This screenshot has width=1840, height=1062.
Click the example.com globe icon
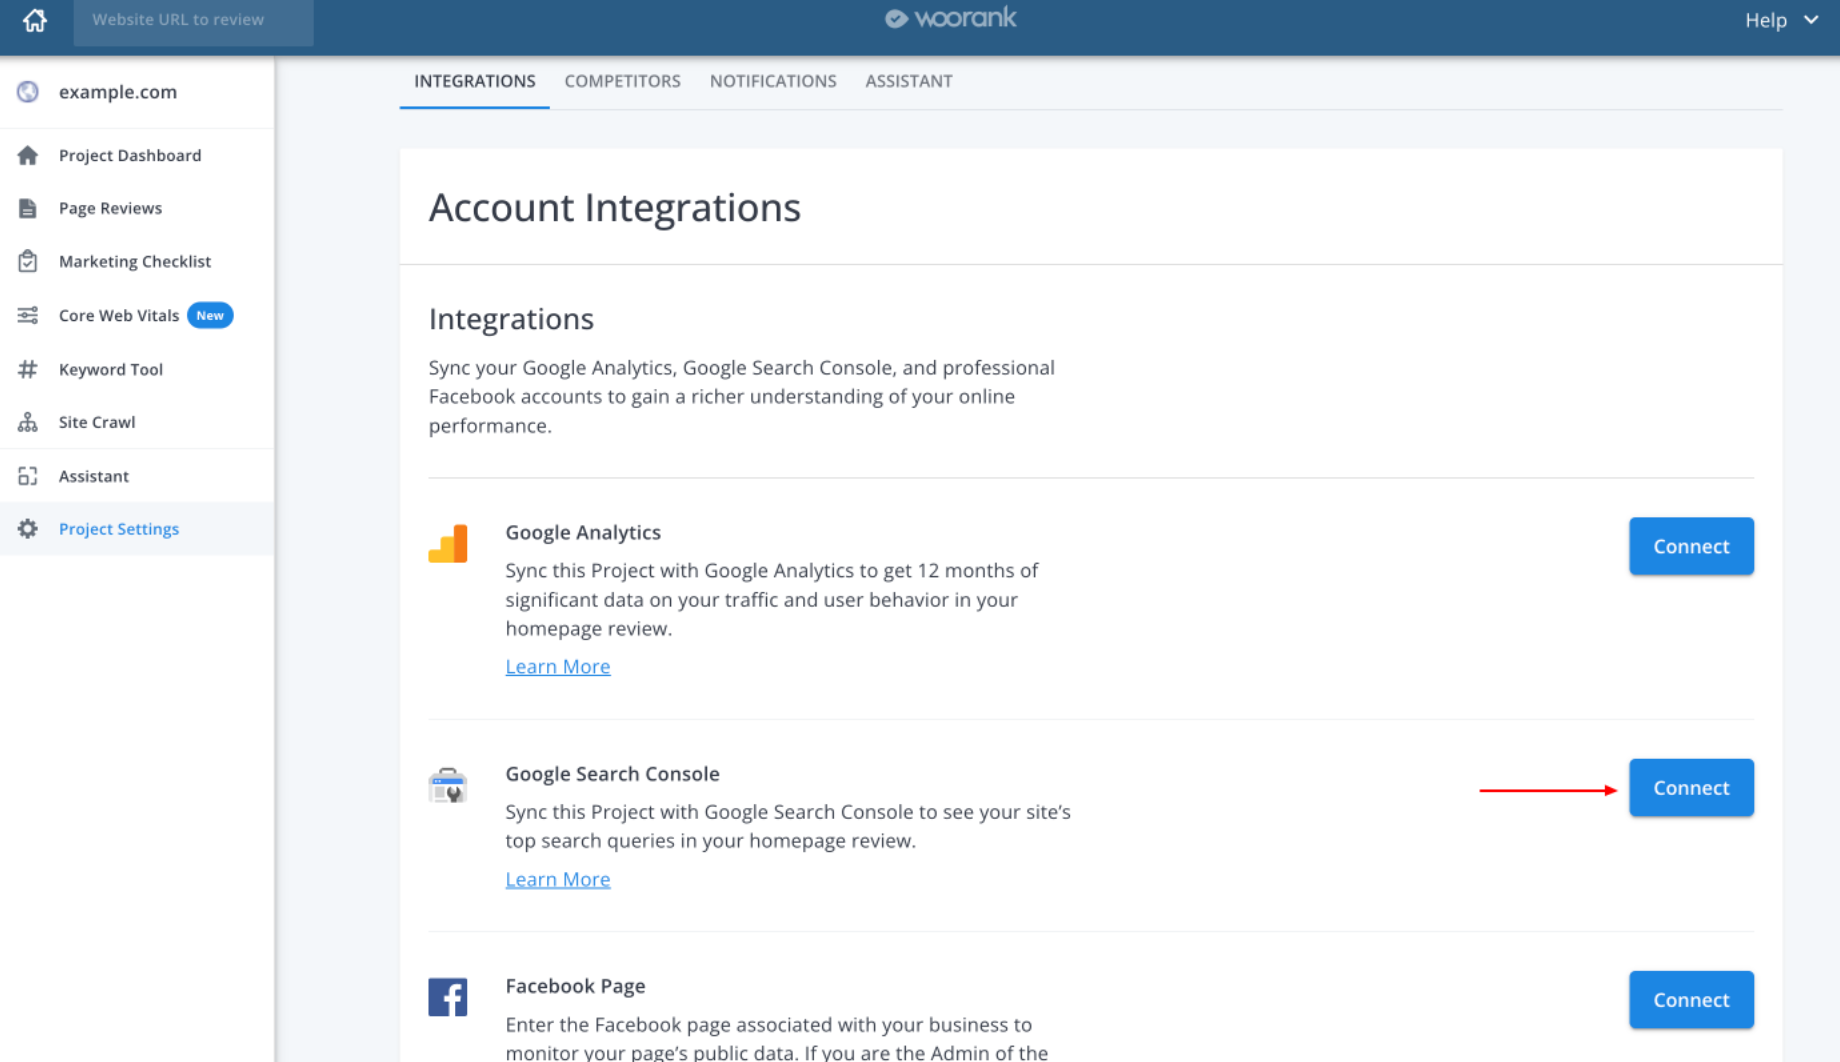click(28, 92)
